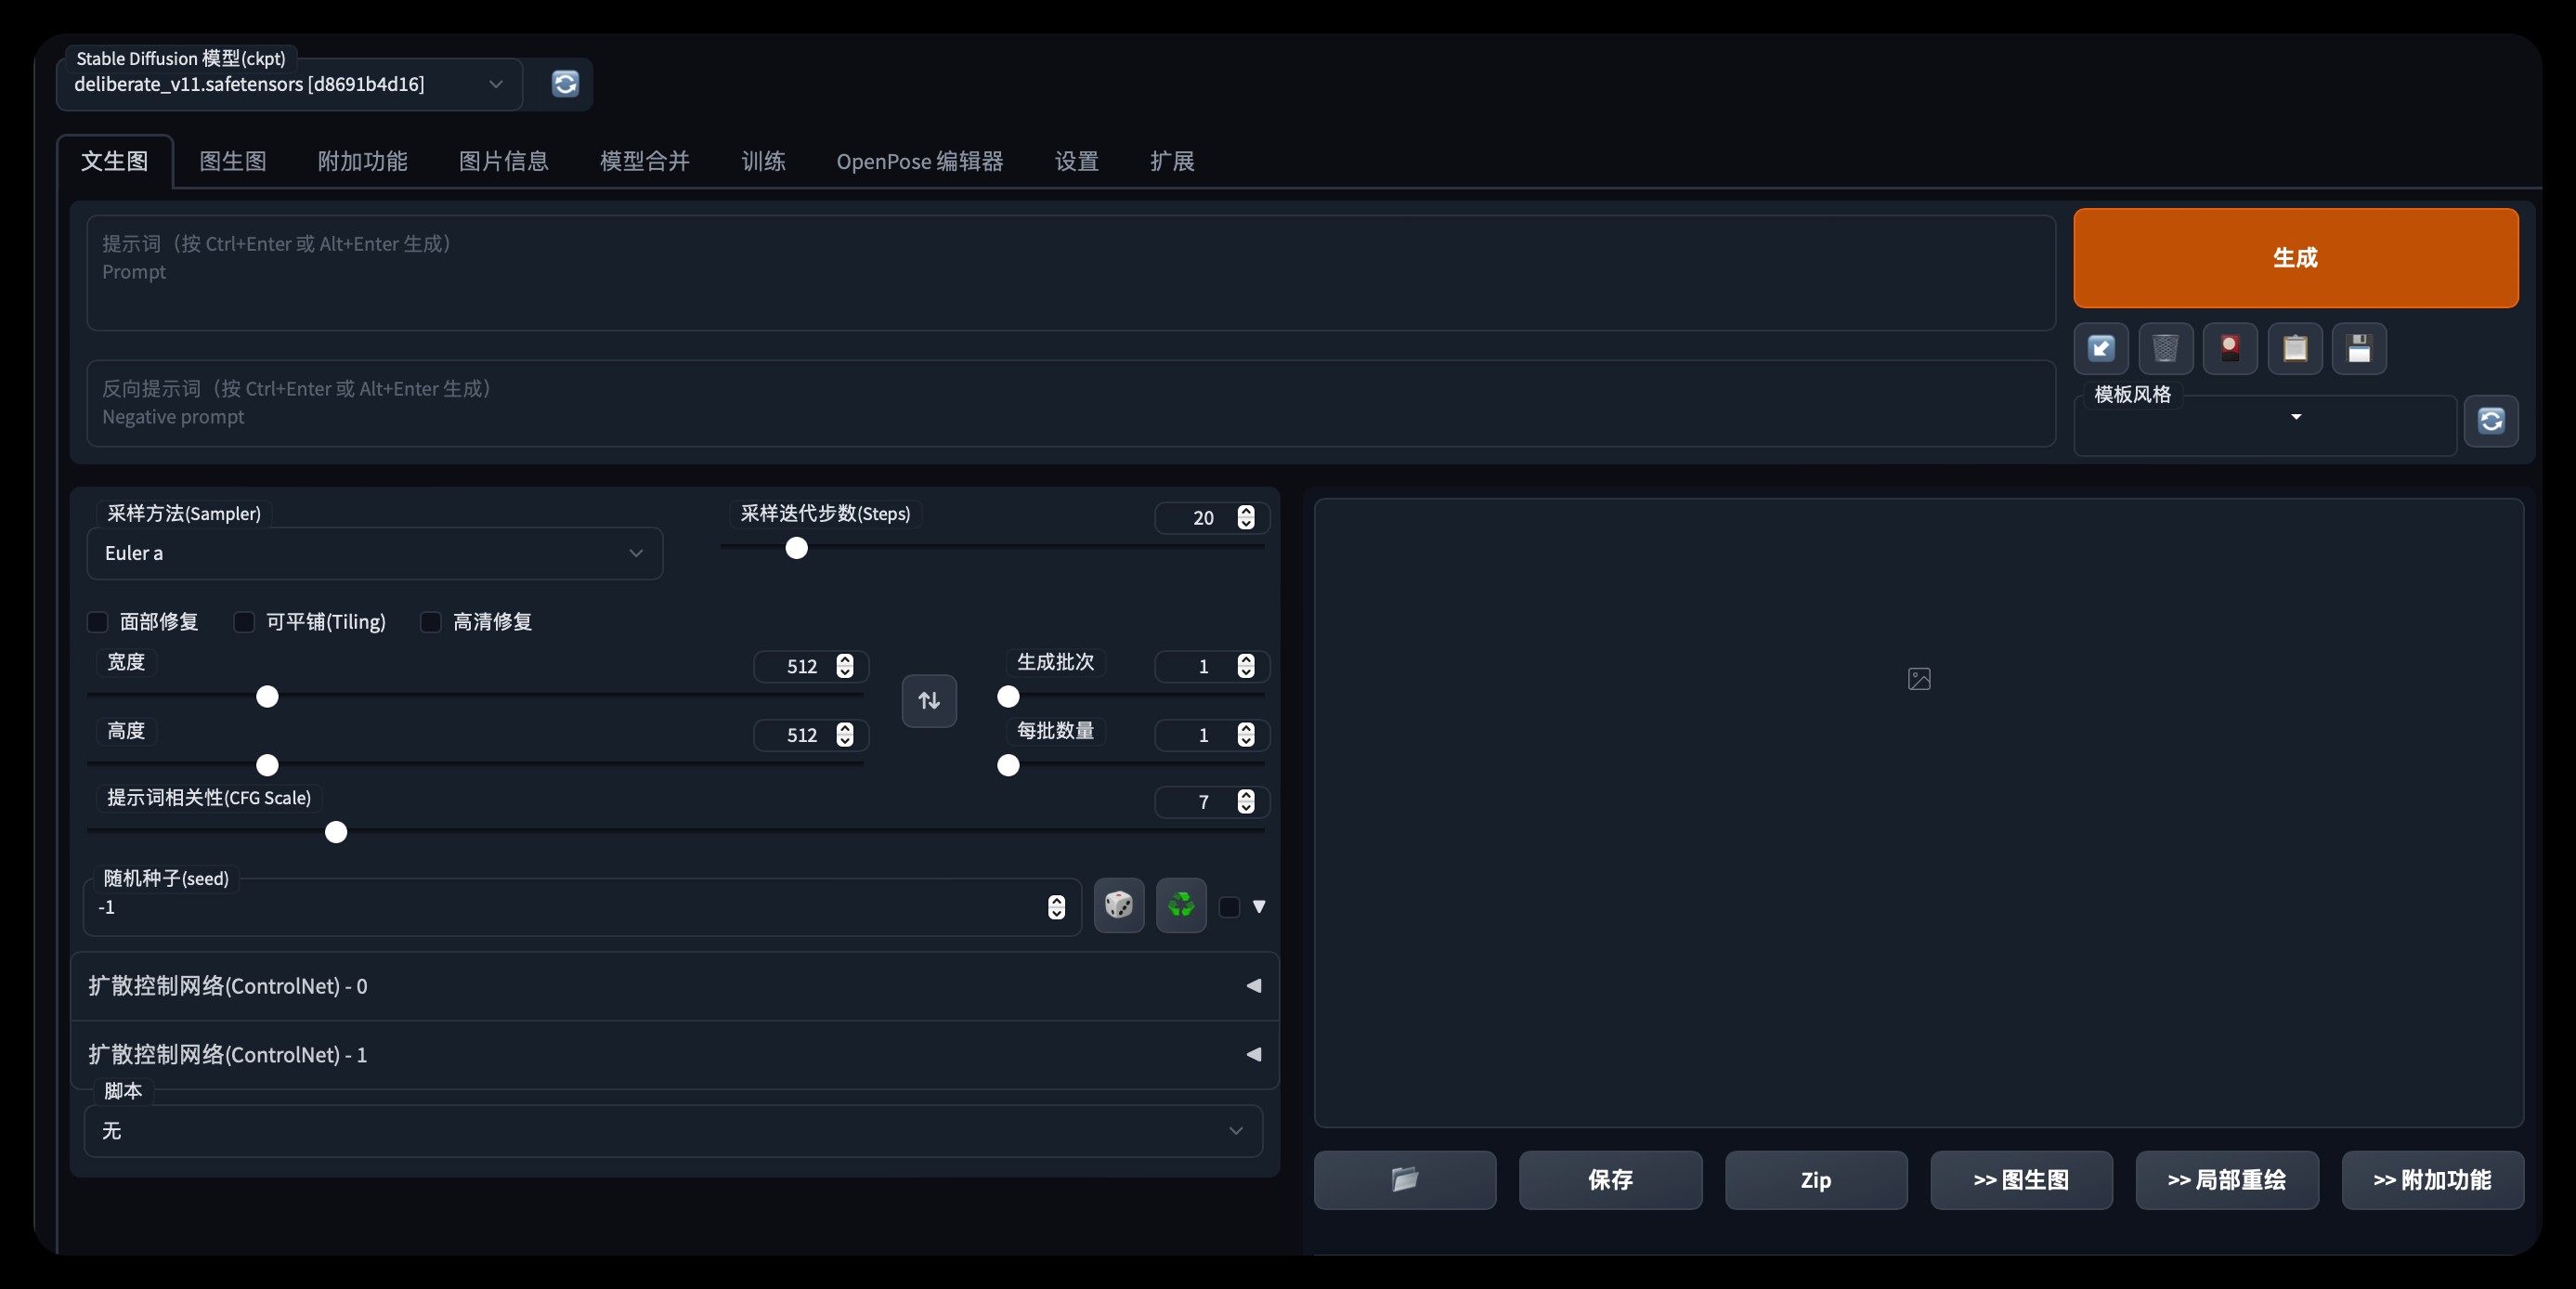
Task: Enable the 高清修复 checkbox
Action: coord(431,622)
